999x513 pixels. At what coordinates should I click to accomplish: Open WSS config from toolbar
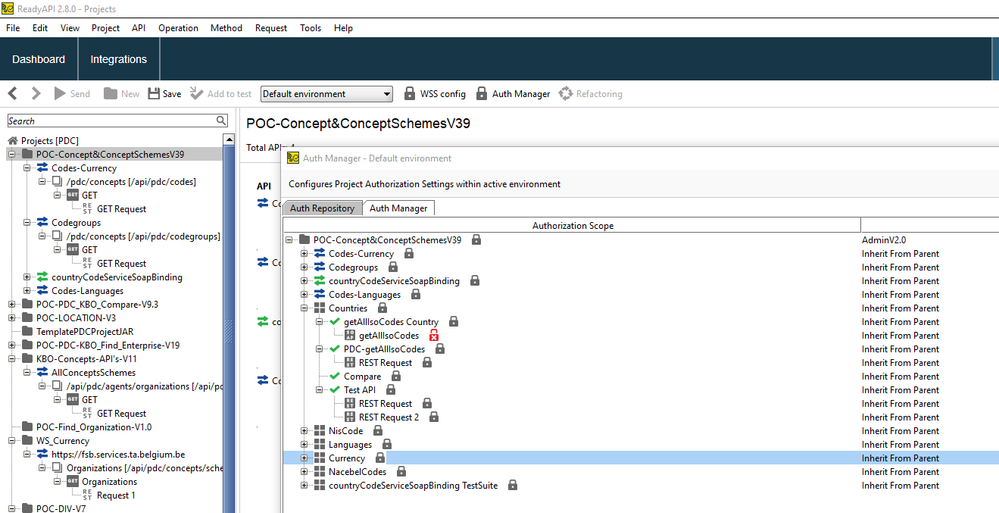tap(435, 94)
